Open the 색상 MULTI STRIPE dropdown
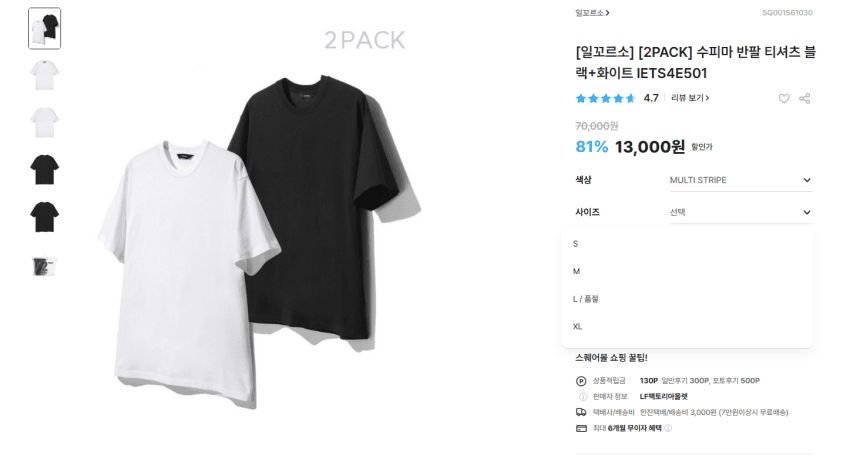The height and width of the screenshot is (459, 850). [x=741, y=180]
